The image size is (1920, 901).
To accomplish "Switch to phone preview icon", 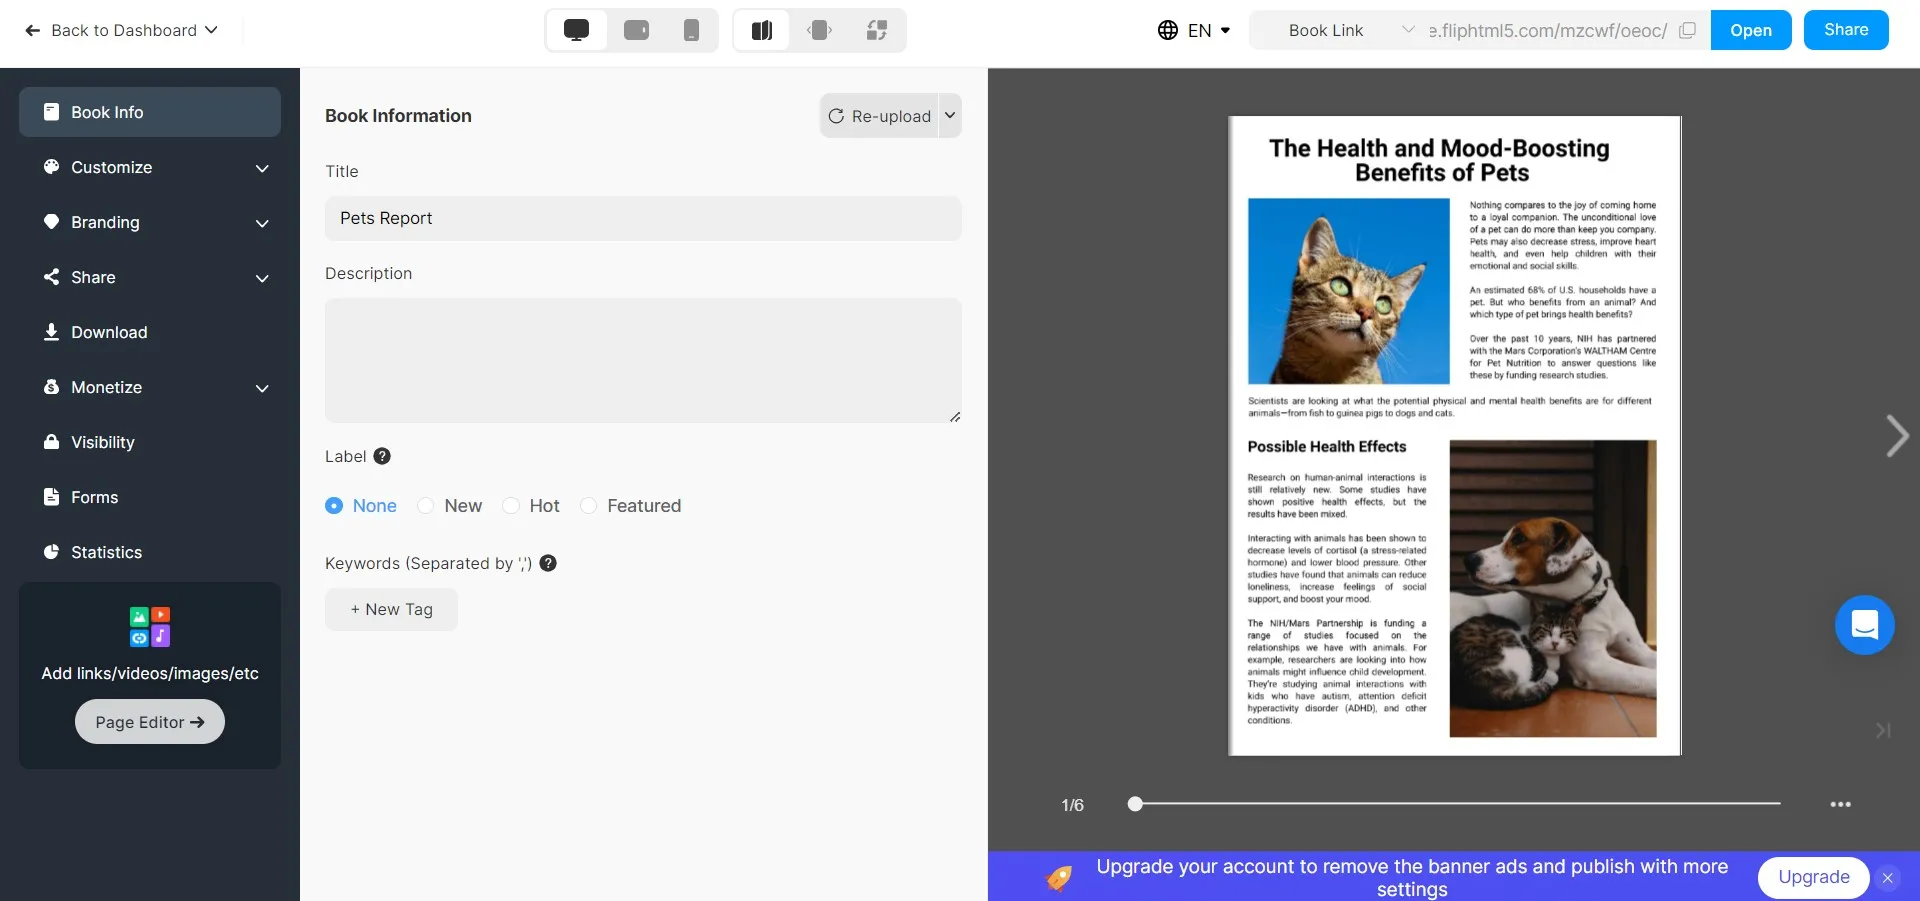I will [x=691, y=30].
